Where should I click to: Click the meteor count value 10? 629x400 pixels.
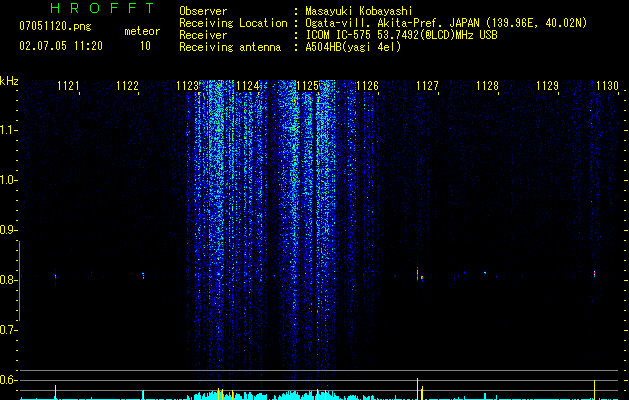click(x=145, y=46)
